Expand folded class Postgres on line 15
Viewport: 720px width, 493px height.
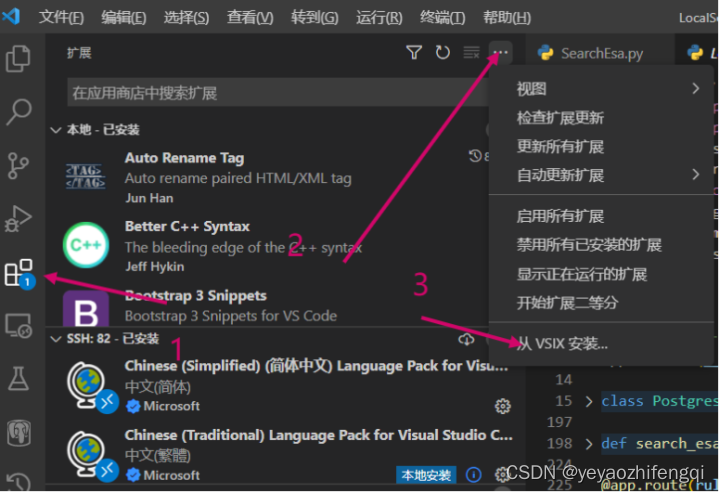tap(589, 401)
